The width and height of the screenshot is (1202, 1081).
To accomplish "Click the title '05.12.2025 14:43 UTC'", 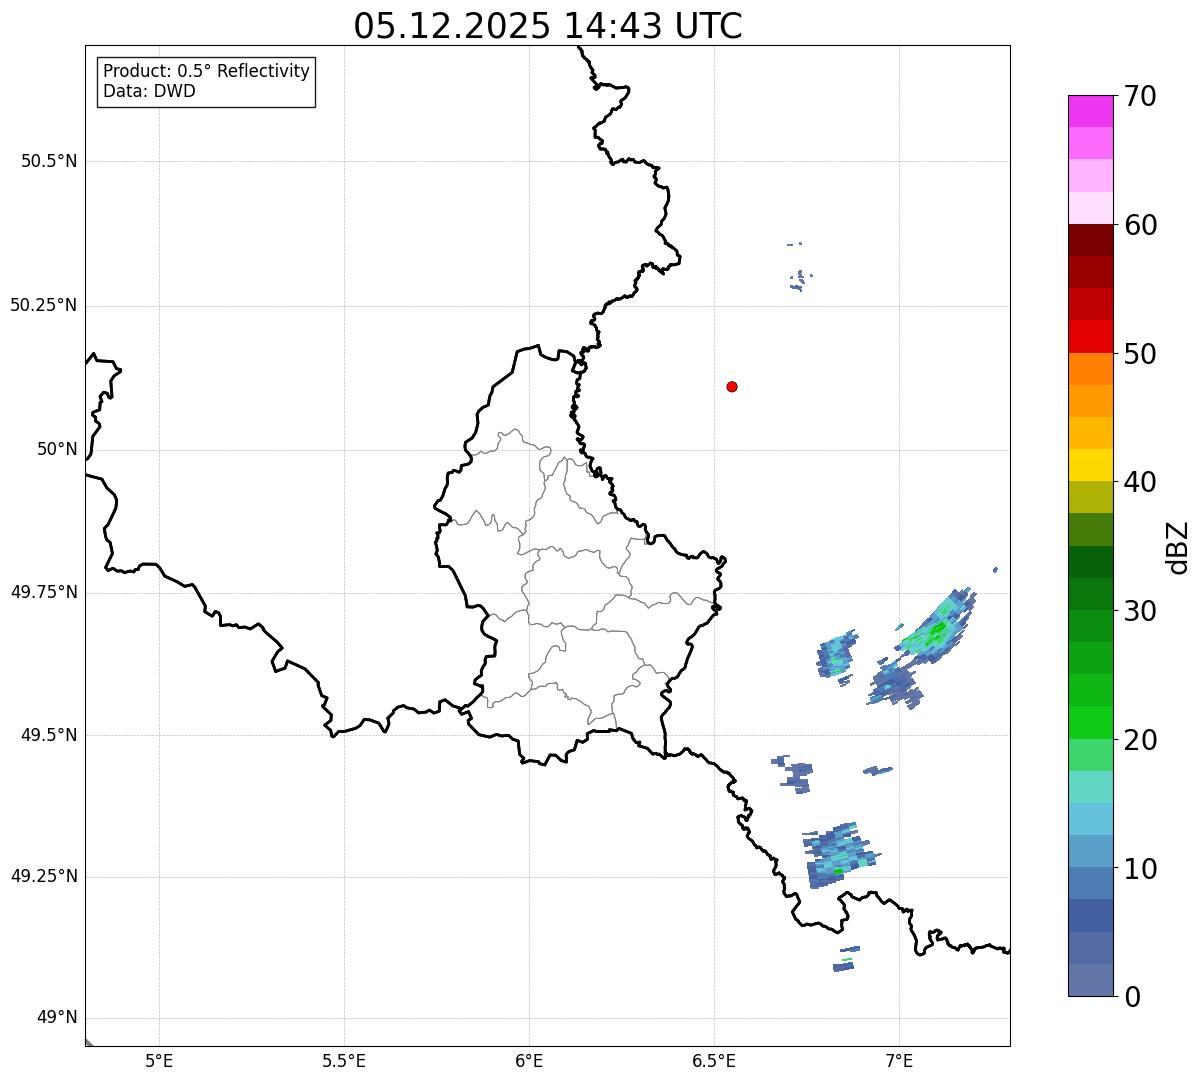I will point(548,26).
